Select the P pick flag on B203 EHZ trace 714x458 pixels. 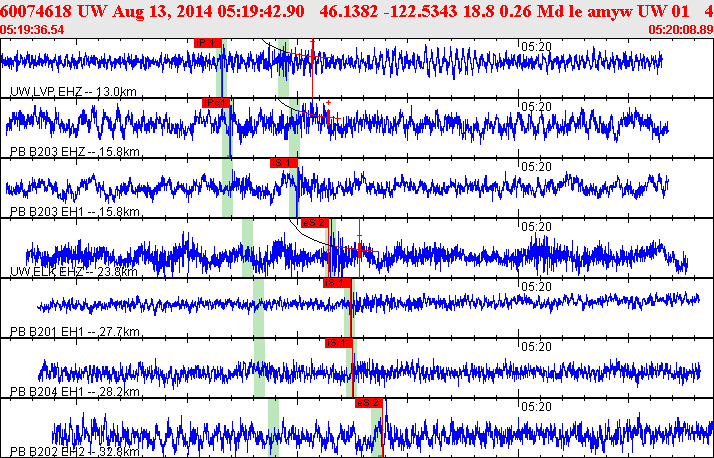click(x=216, y=102)
